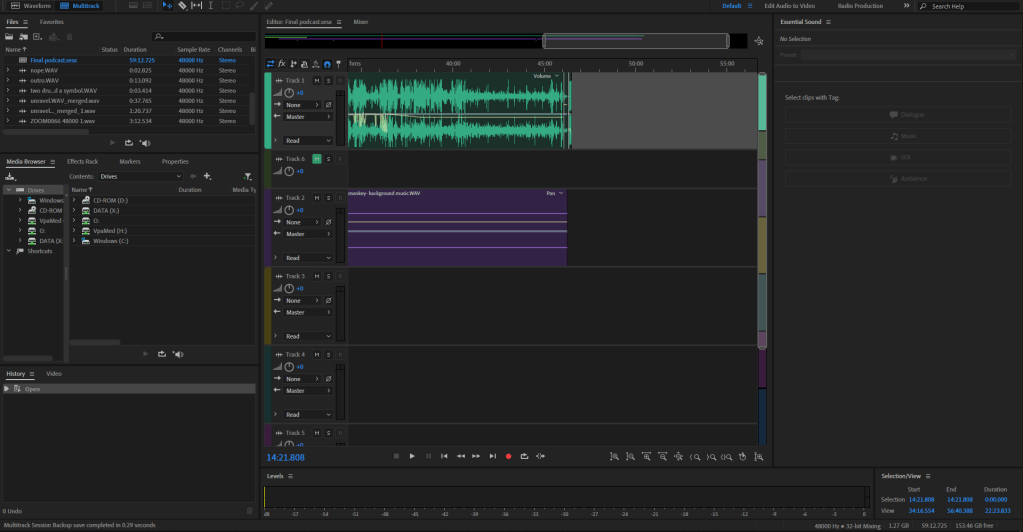The width and height of the screenshot is (1023, 532).
Task: Click the Zoom Out Full icon
Action: pos(679,456)
